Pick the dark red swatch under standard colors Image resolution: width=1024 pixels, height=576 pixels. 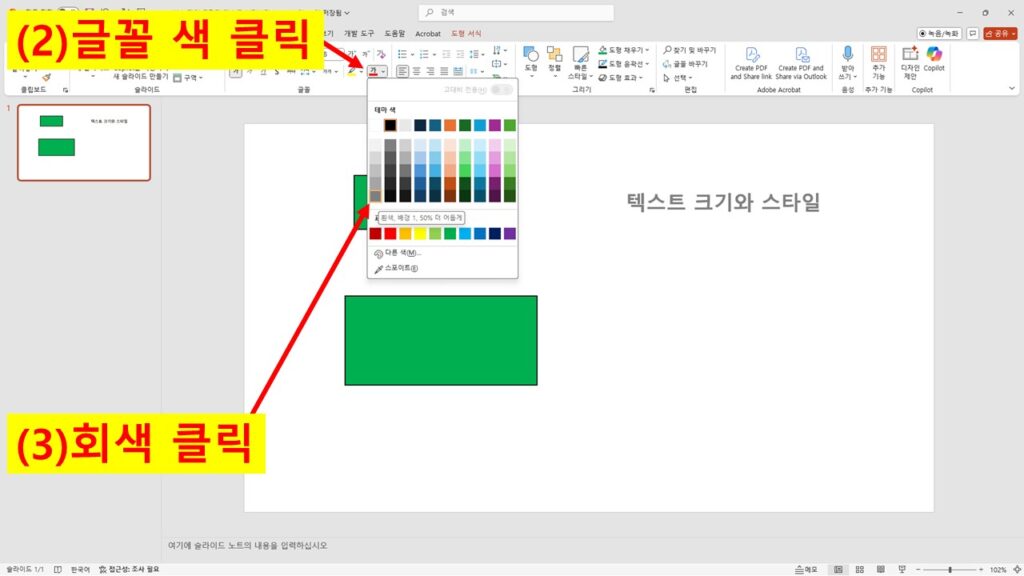point(373,232)
